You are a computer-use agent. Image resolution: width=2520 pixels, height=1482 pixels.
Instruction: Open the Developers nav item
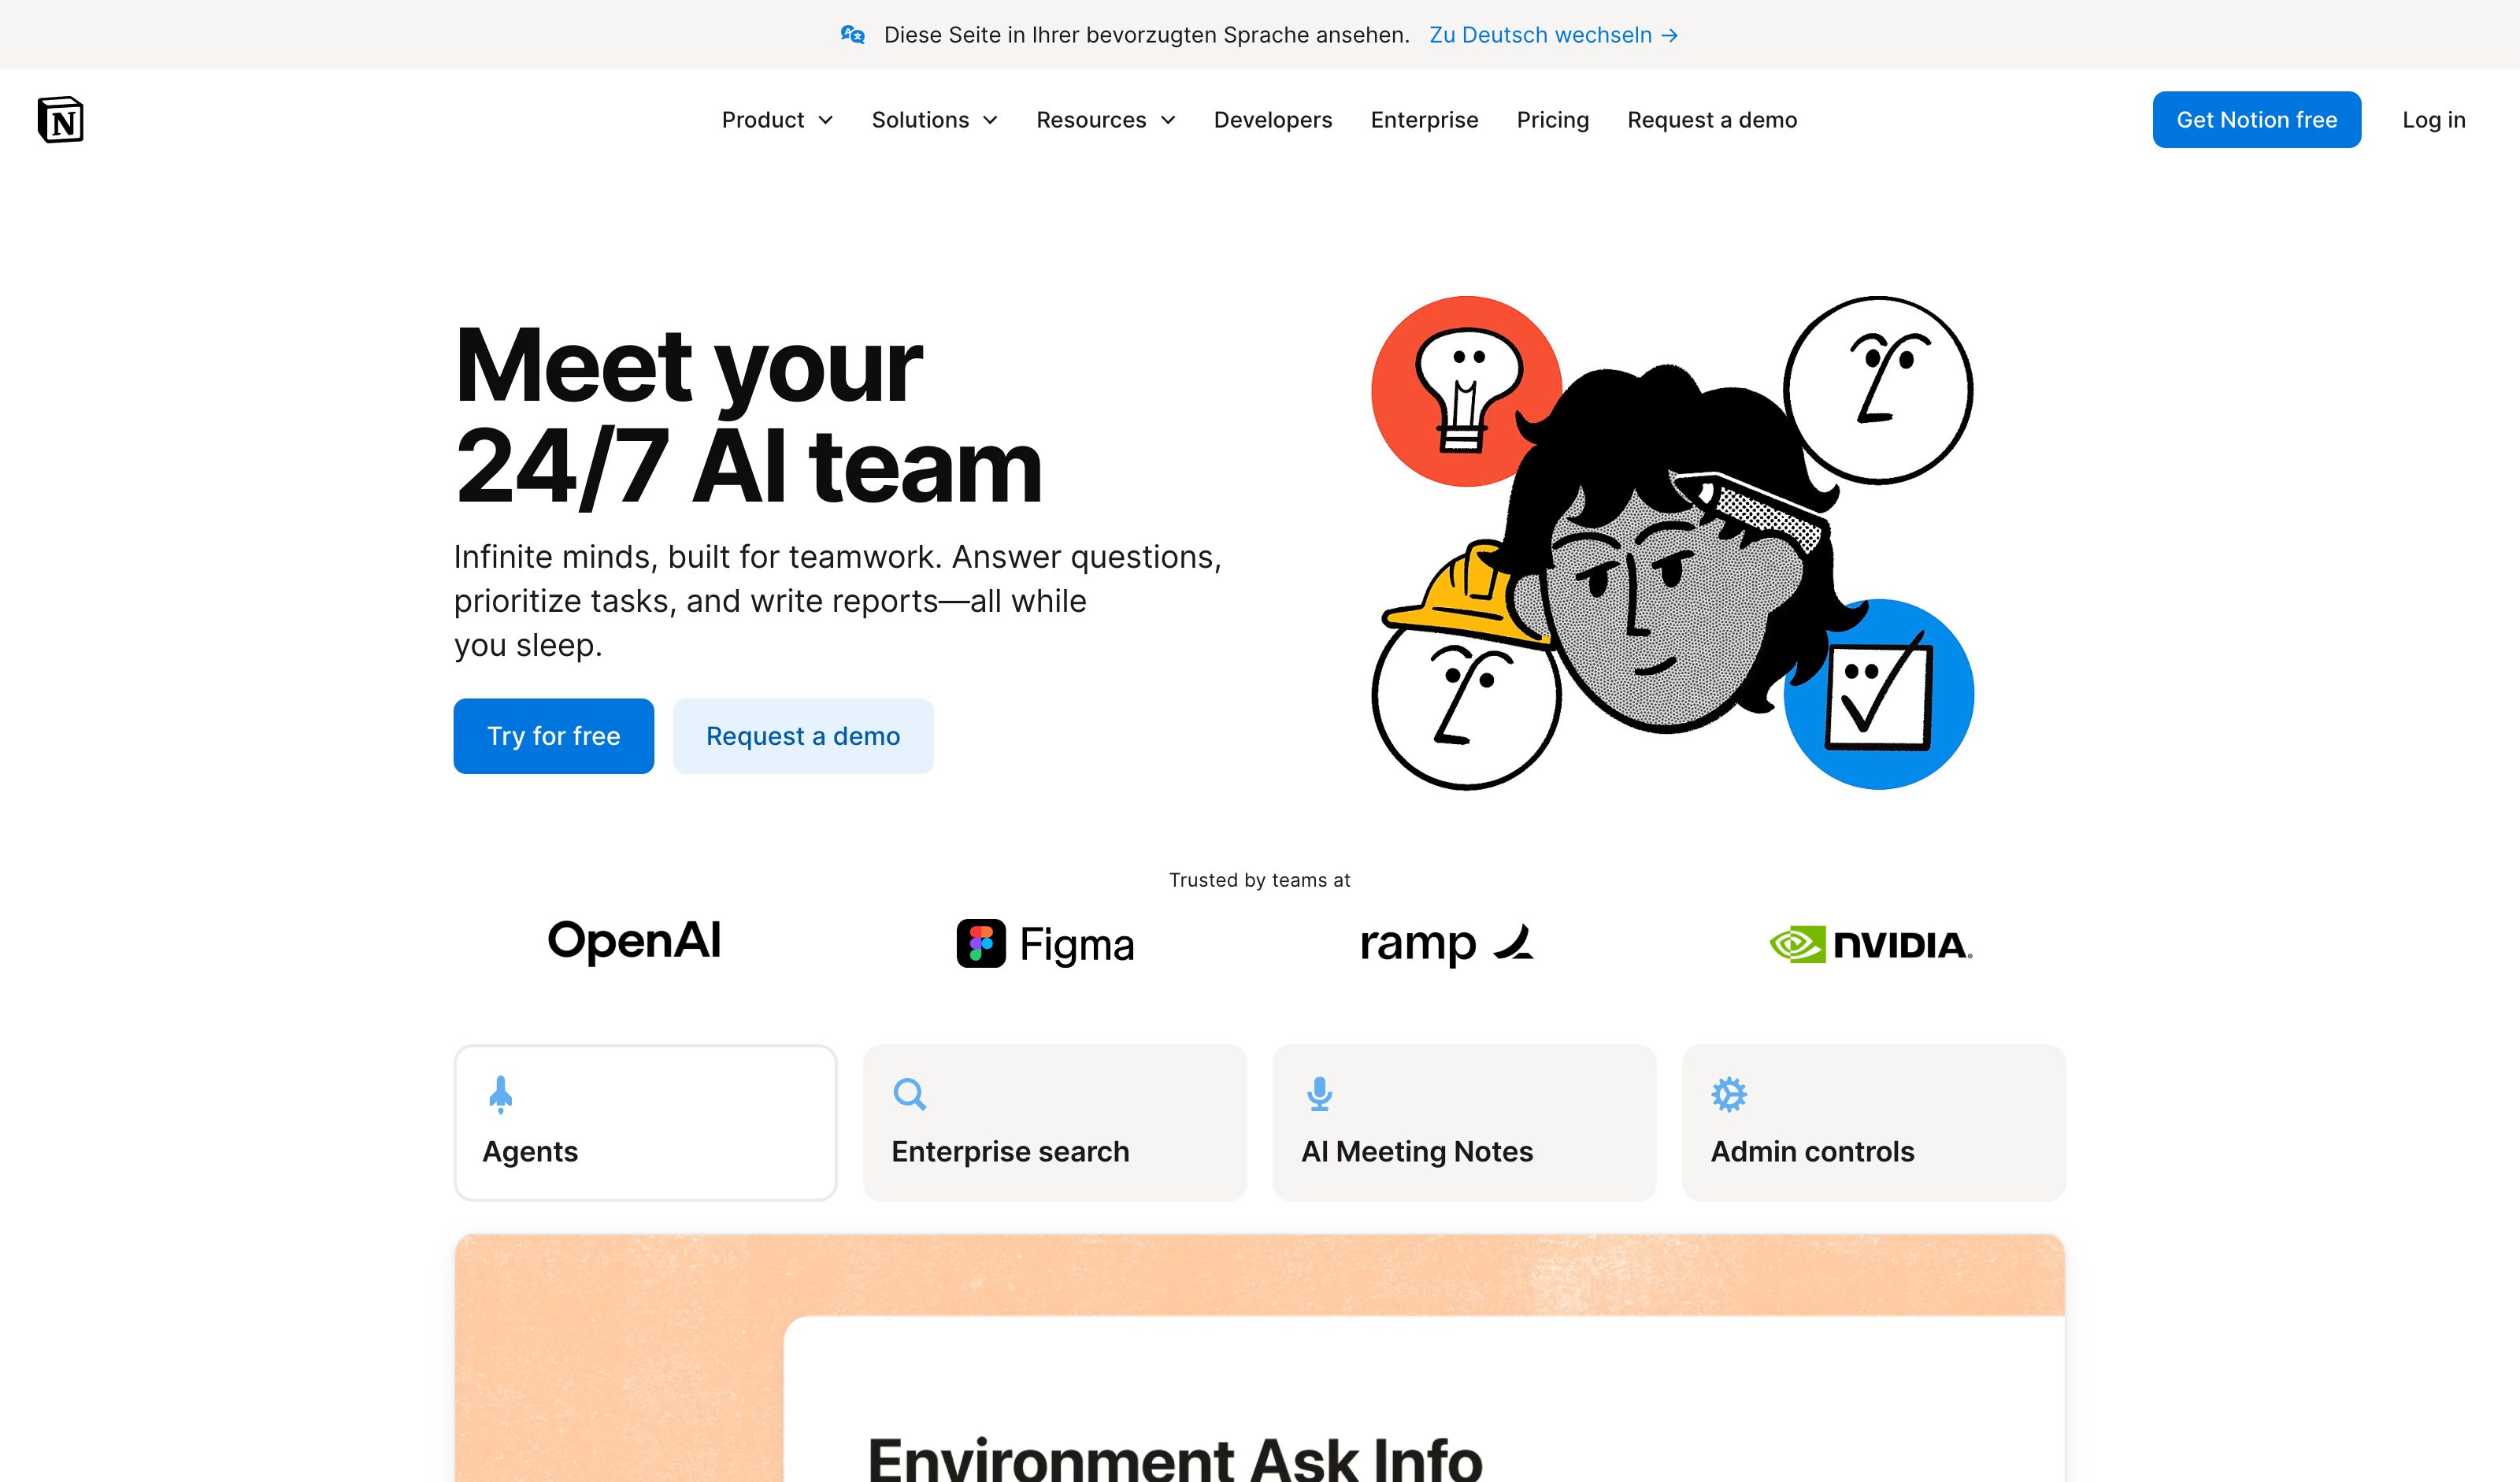click(x=1273, y=120)
